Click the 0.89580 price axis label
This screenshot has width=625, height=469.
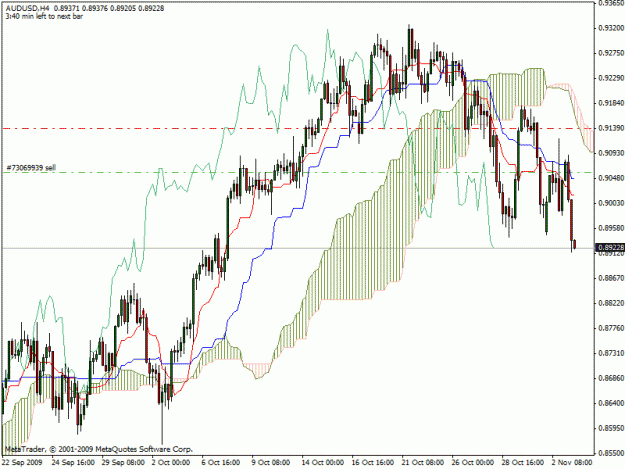[x=611, y=228]
